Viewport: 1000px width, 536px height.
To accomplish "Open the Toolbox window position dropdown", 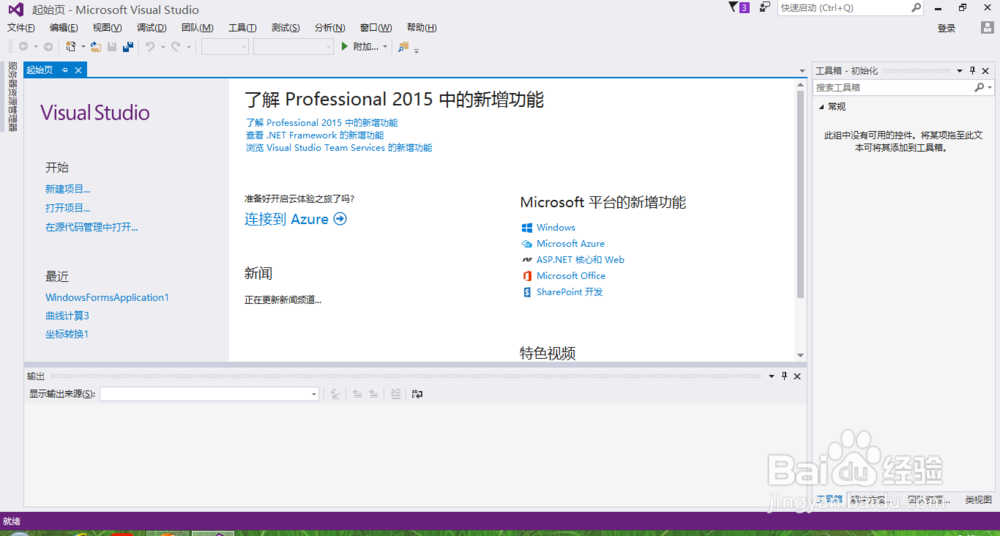I will (x=960, y=71).
